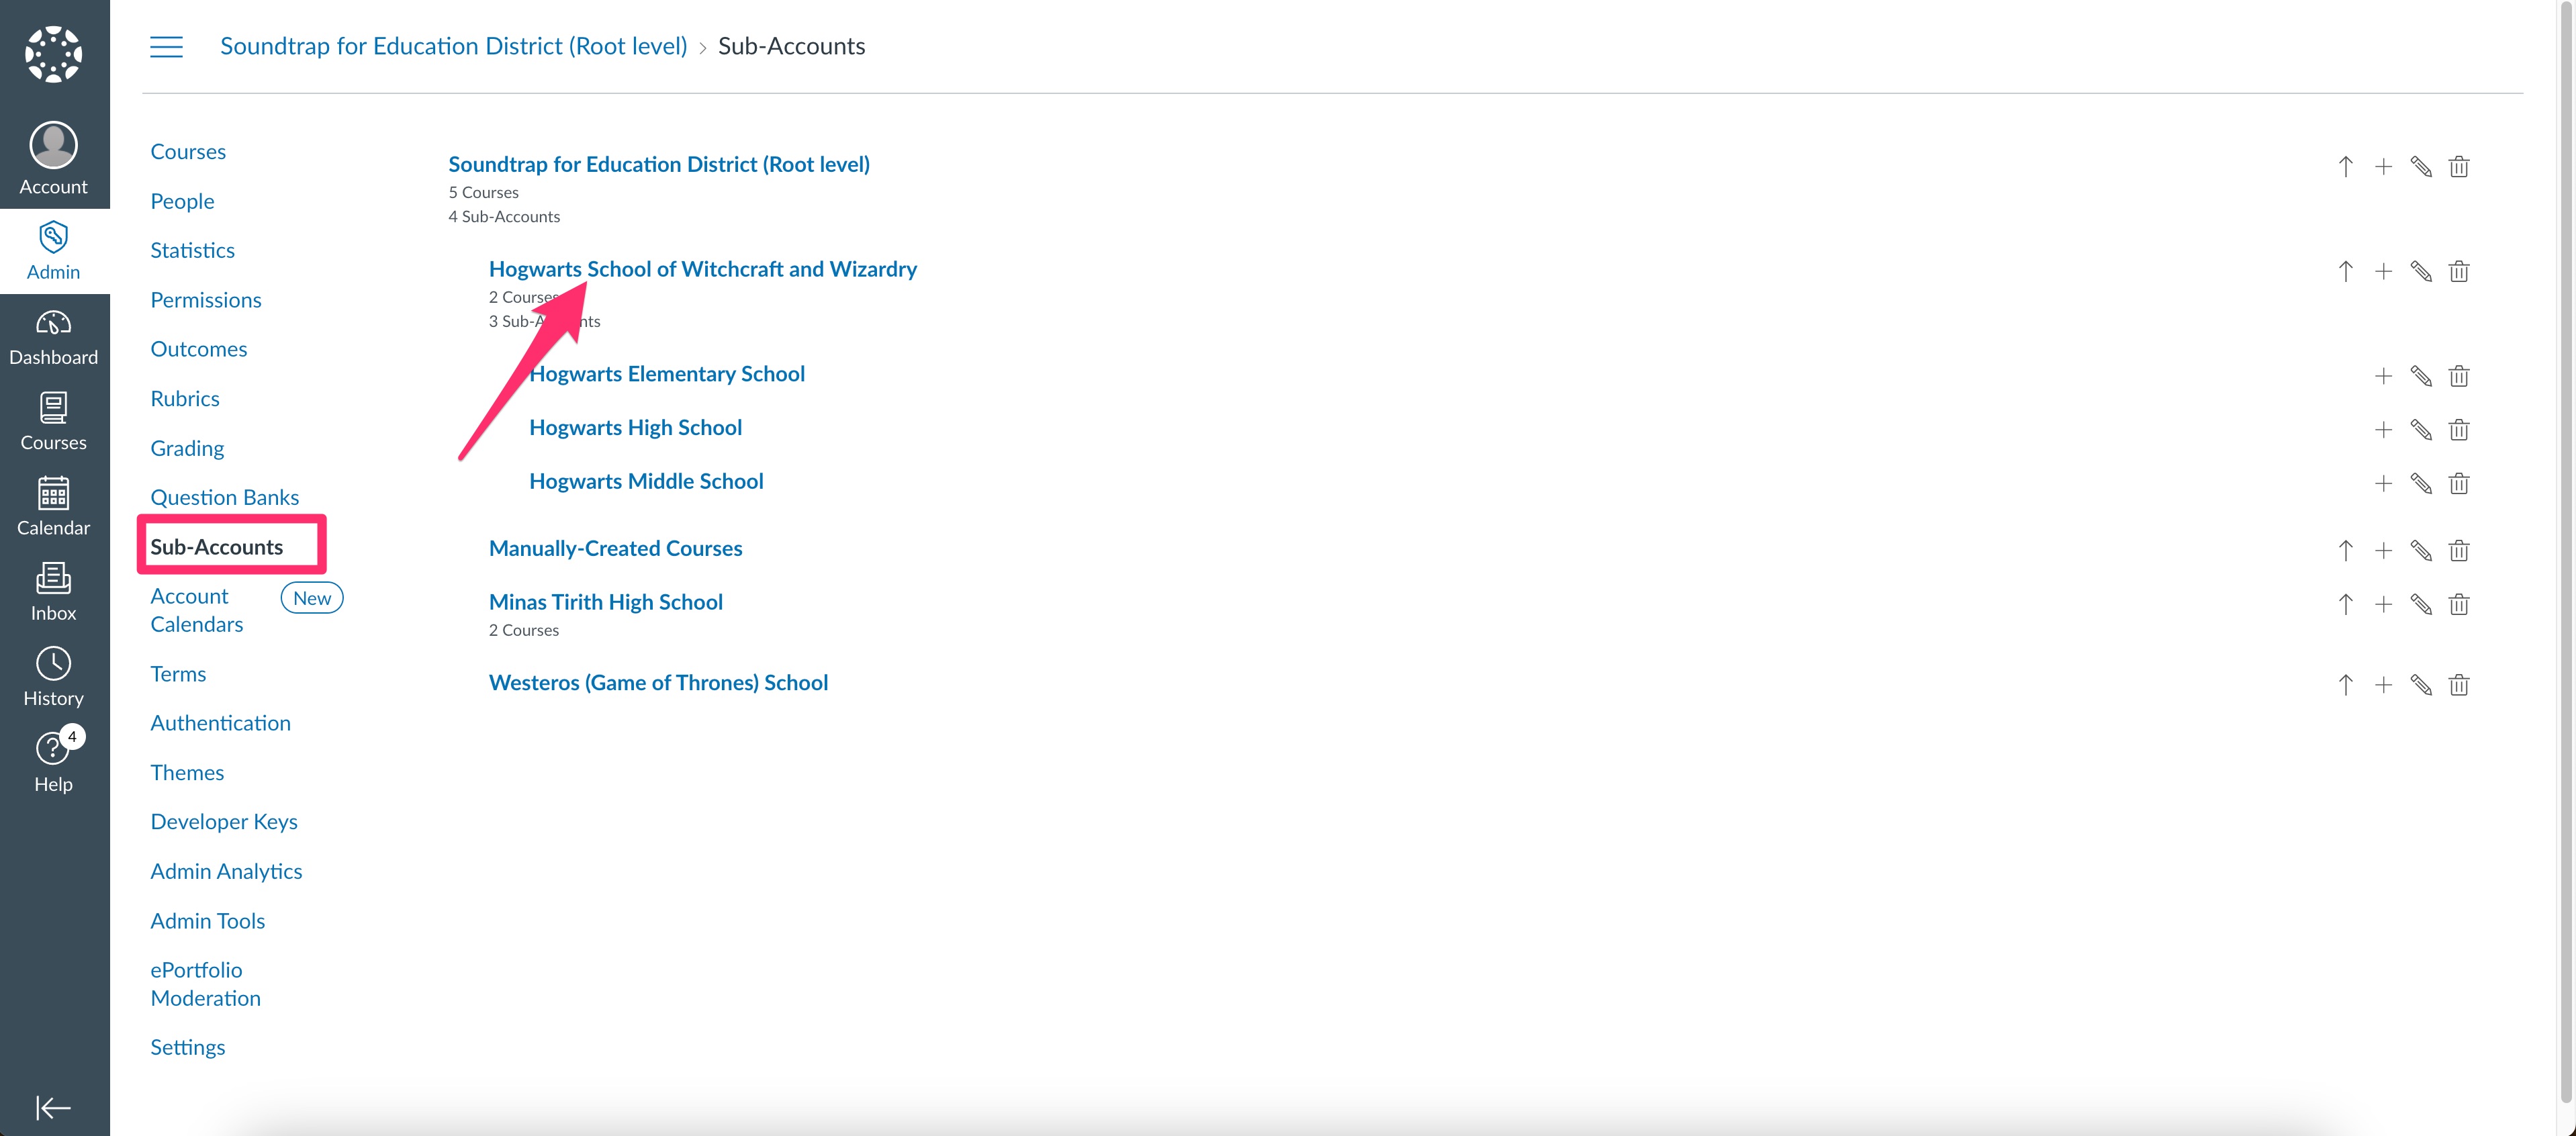Navigate to Soundtrap for Education District breadcrumb
This screenshot has height=1136, width=2576.
453,45
